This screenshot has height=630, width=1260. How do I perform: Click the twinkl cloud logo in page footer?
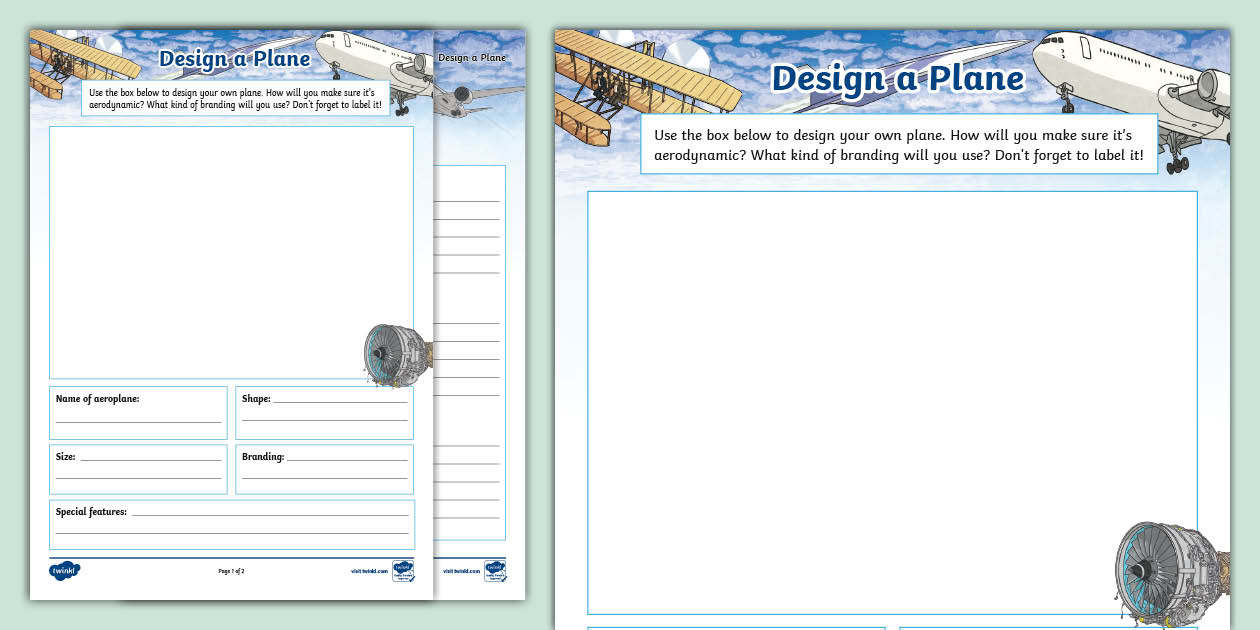64,571
